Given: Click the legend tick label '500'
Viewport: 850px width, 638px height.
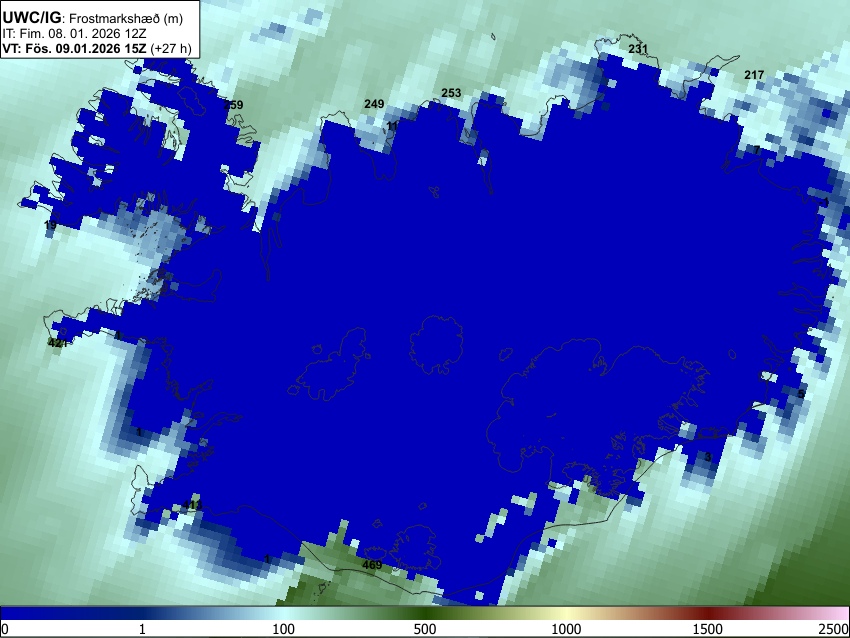Looking at the screenshot, I should click(425, 629).
